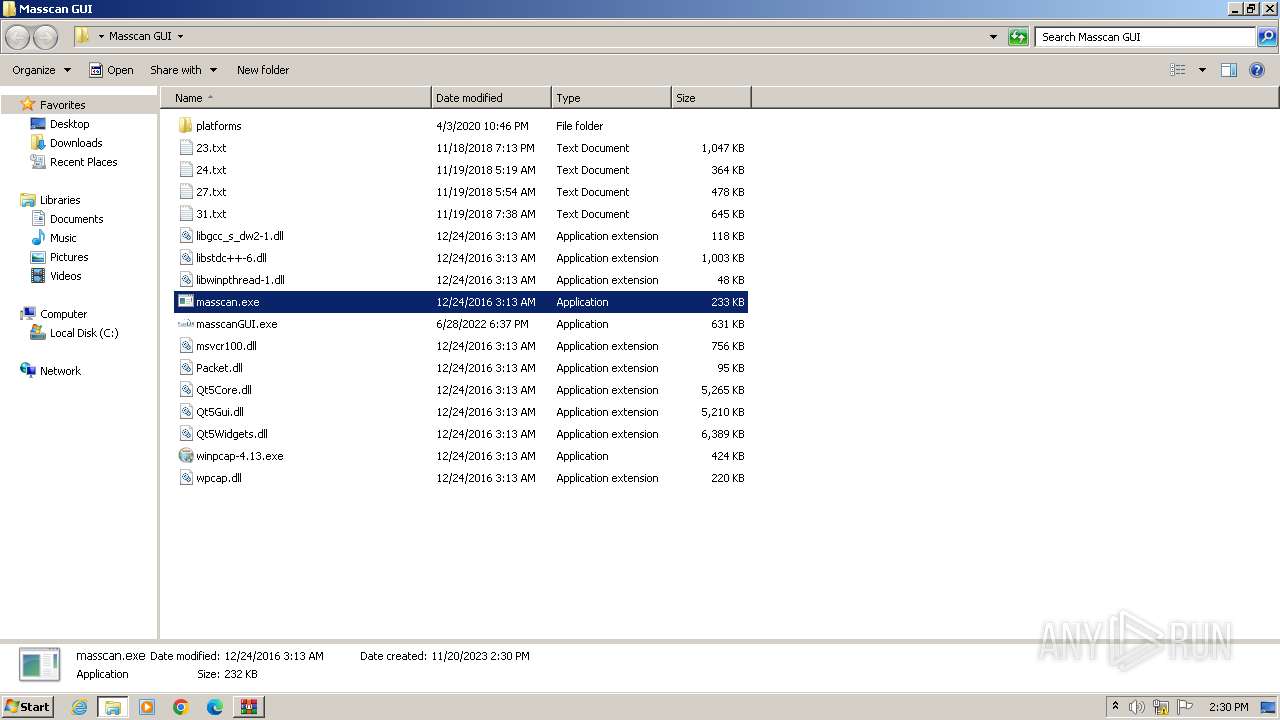Open the Share with menu

click(x=183, y=70)
